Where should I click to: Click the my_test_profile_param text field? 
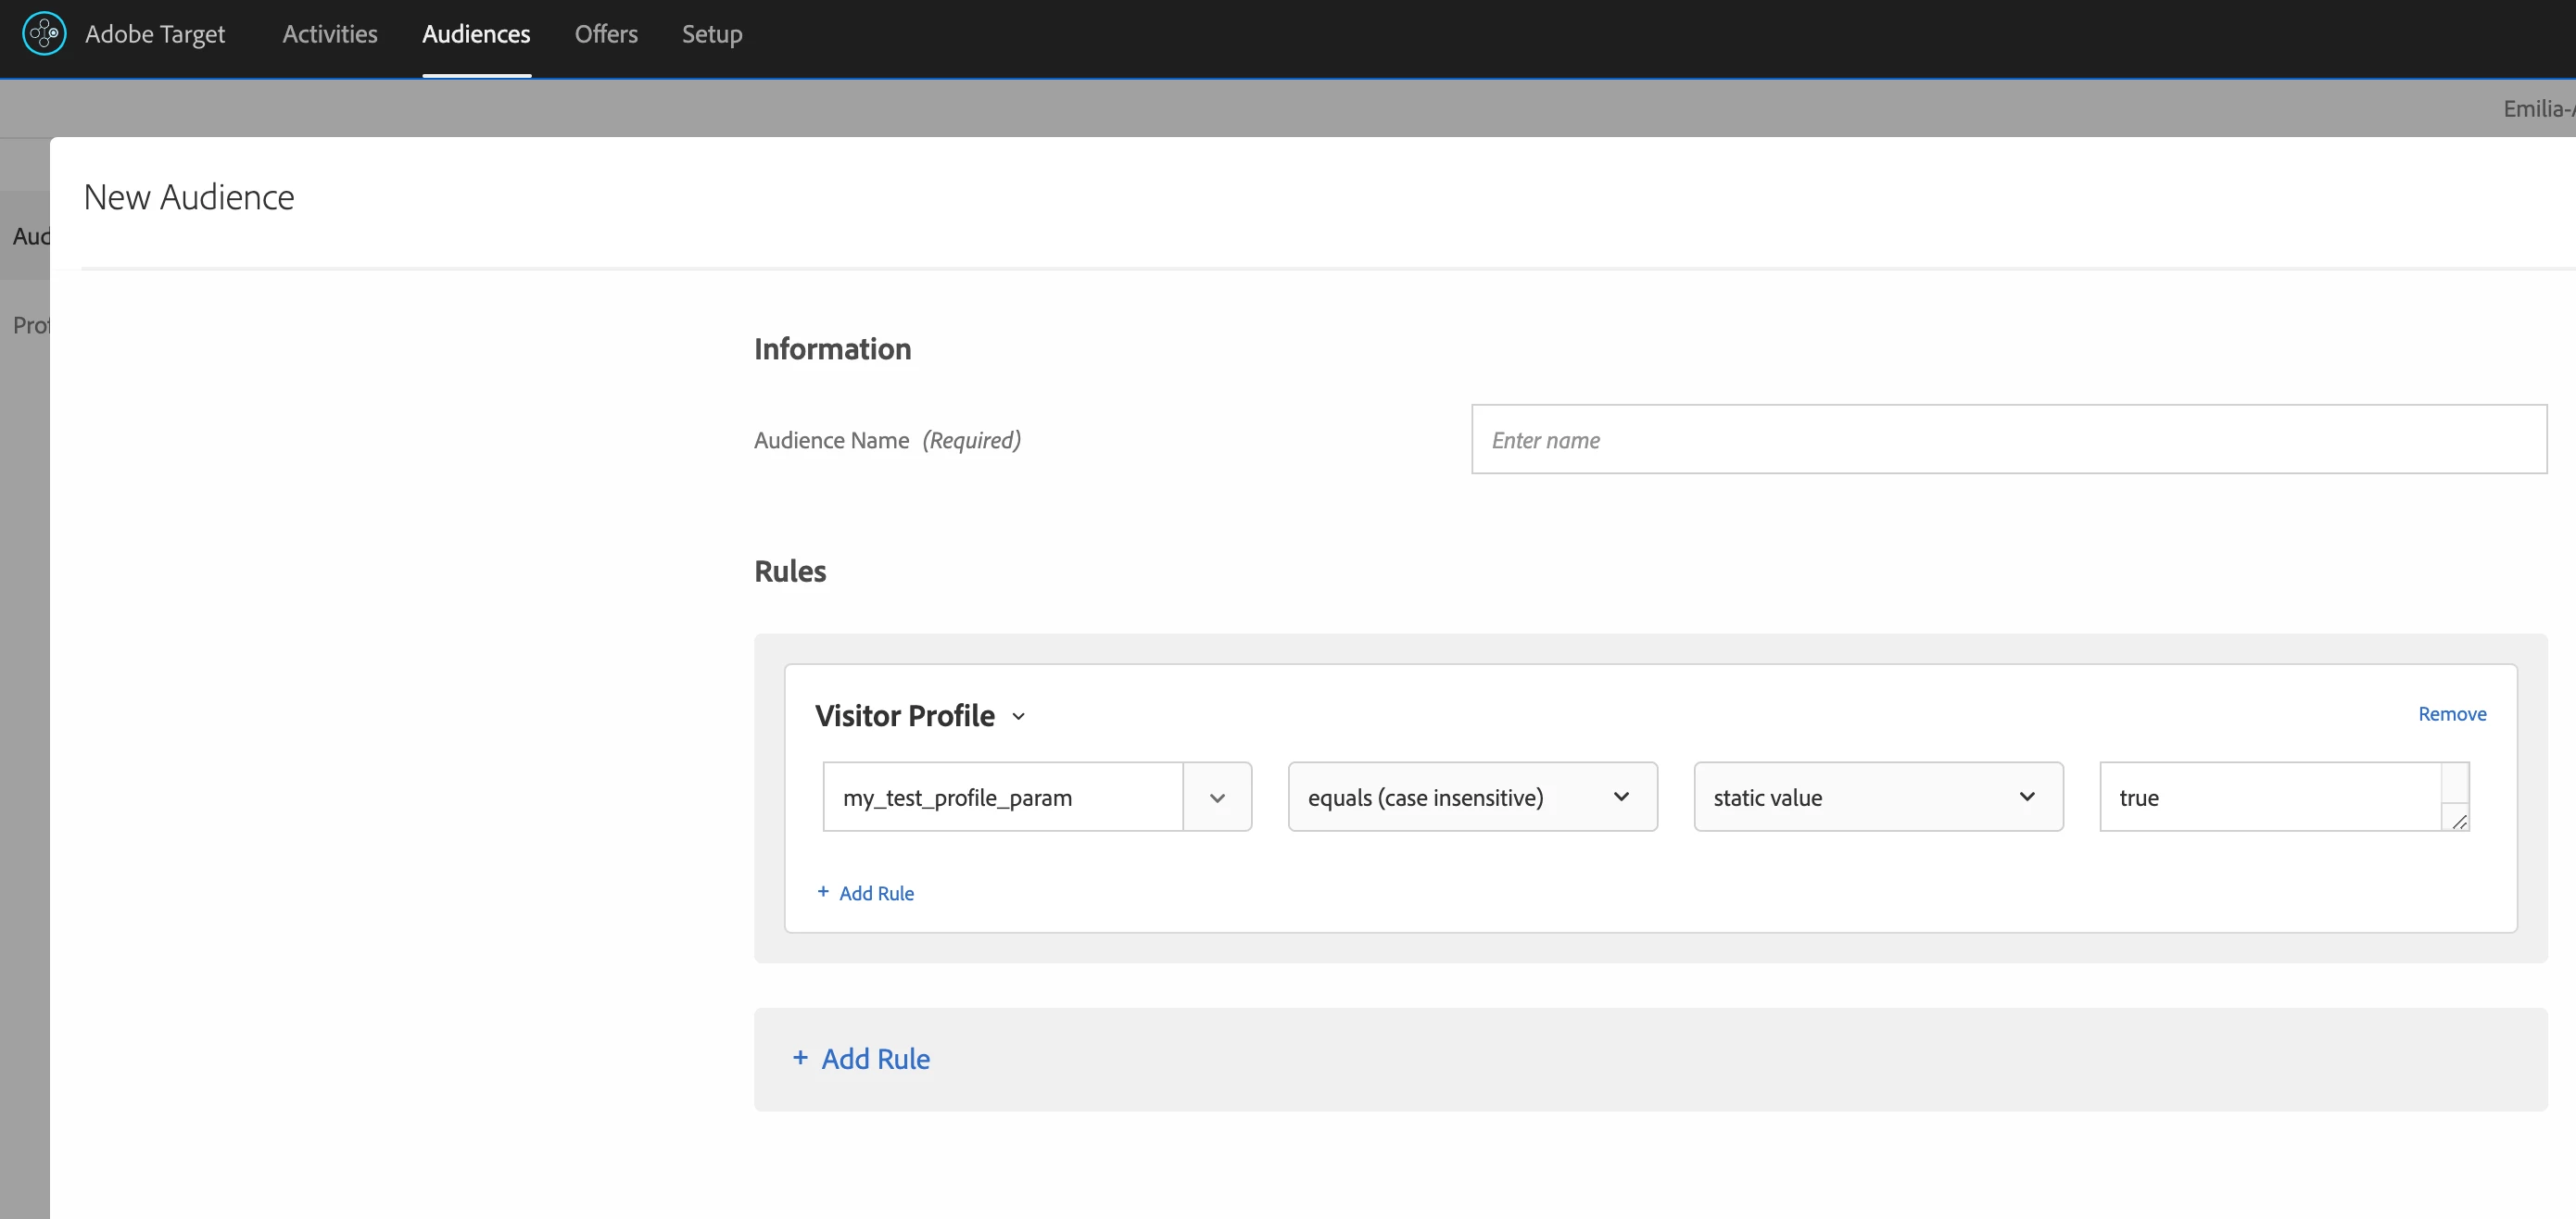coord(1002,797)
